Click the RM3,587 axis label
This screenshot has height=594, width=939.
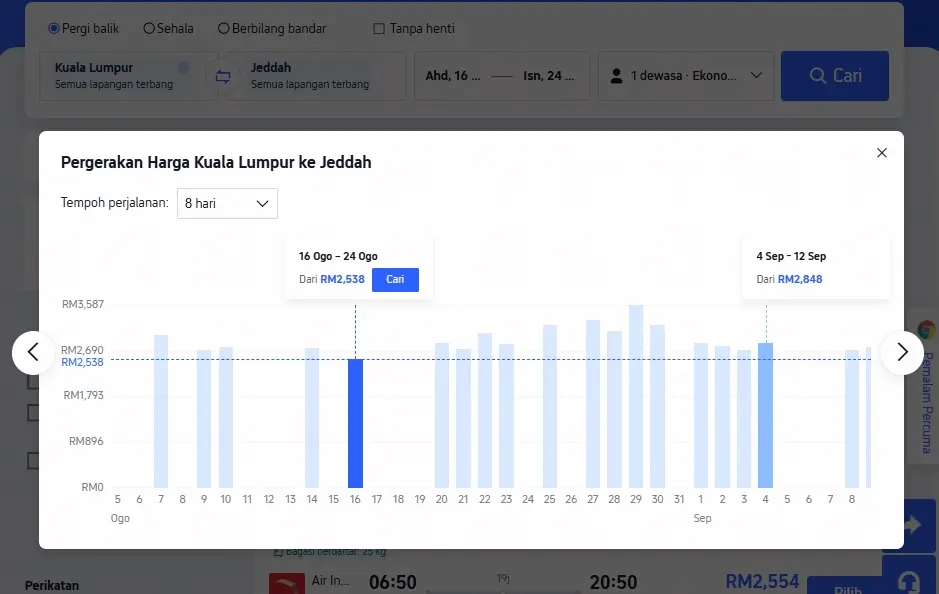coord(83,304)
